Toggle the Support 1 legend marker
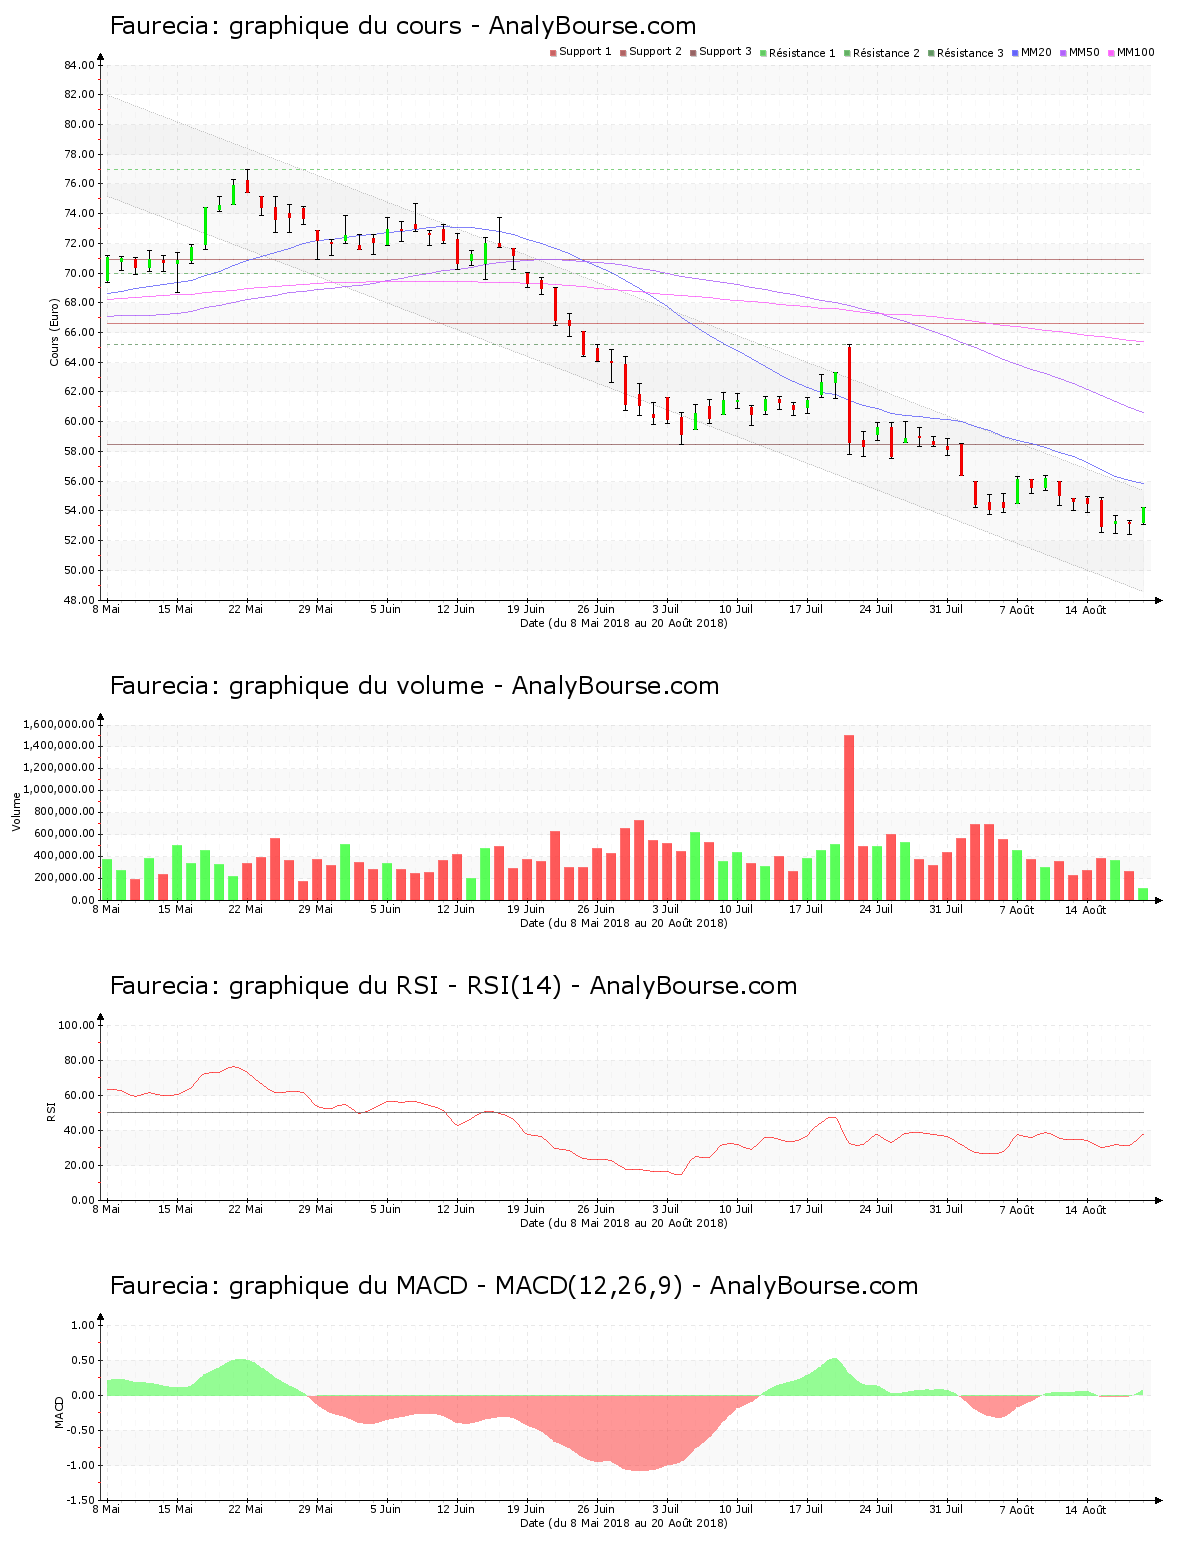This screenshot has height=1550, width=1200. (x=551, y=52)
